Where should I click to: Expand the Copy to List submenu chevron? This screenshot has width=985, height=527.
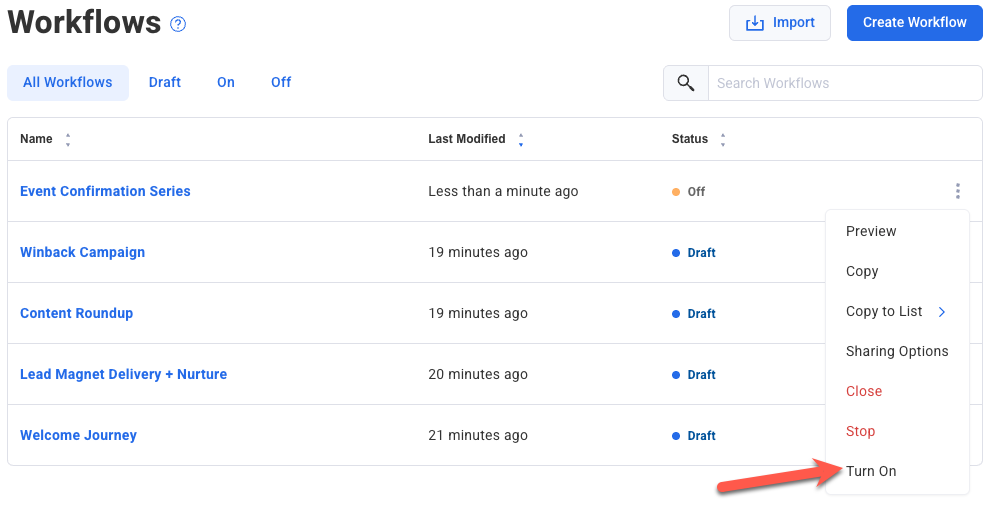941,312
